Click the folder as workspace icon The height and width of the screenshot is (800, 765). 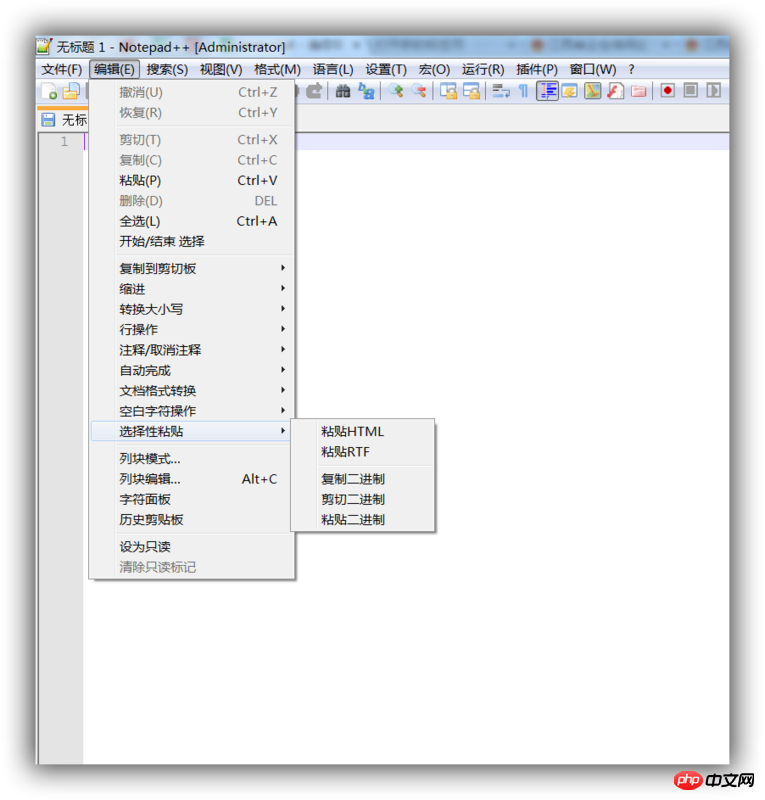(x=638, y=91)
